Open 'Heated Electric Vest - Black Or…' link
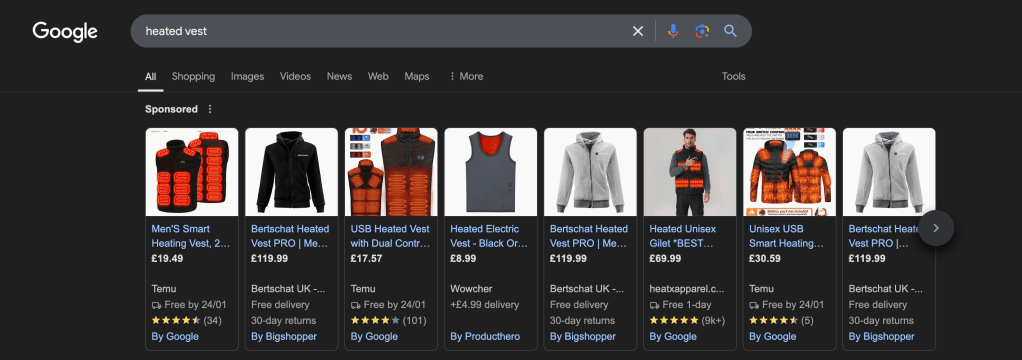 click(x=489, y=236)
